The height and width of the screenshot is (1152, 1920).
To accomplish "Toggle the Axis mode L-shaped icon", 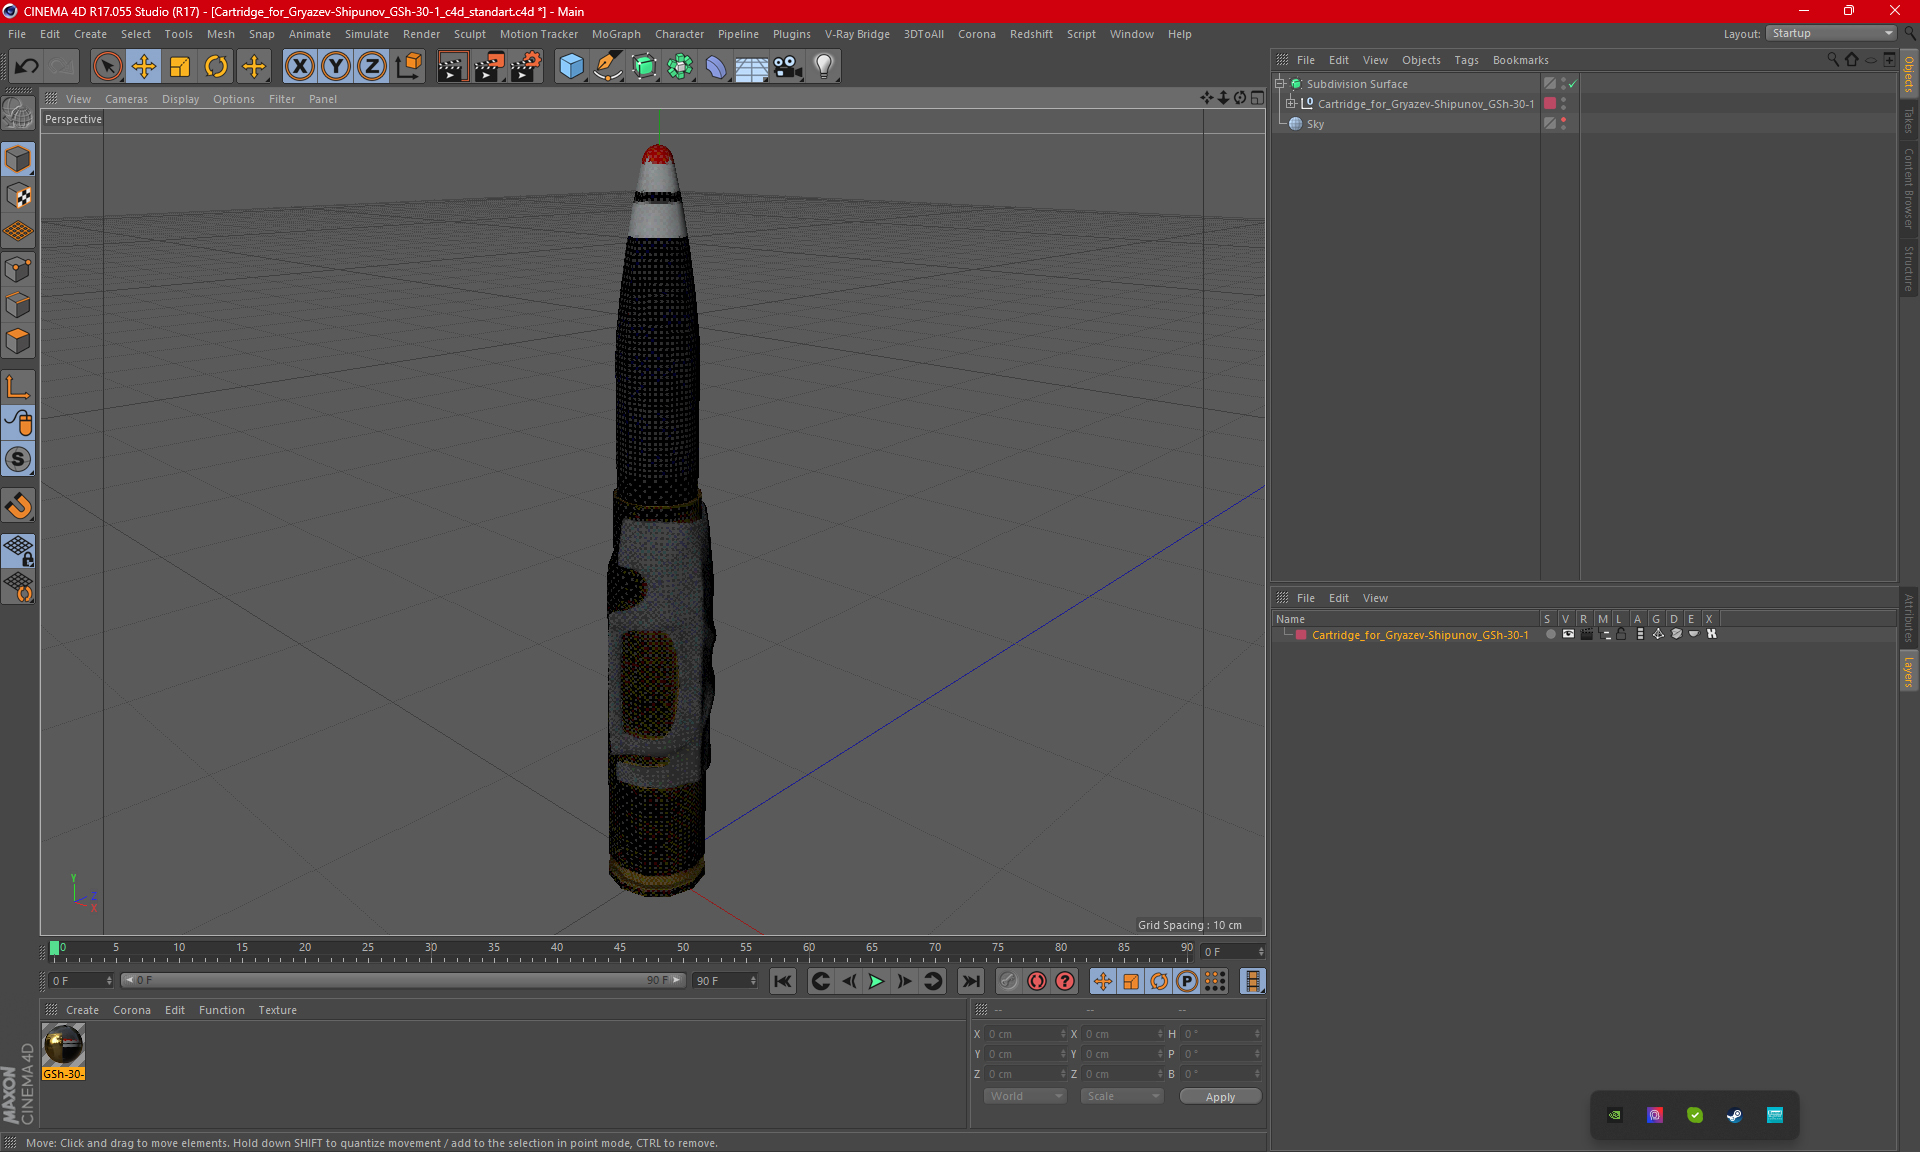I will 18,387.
